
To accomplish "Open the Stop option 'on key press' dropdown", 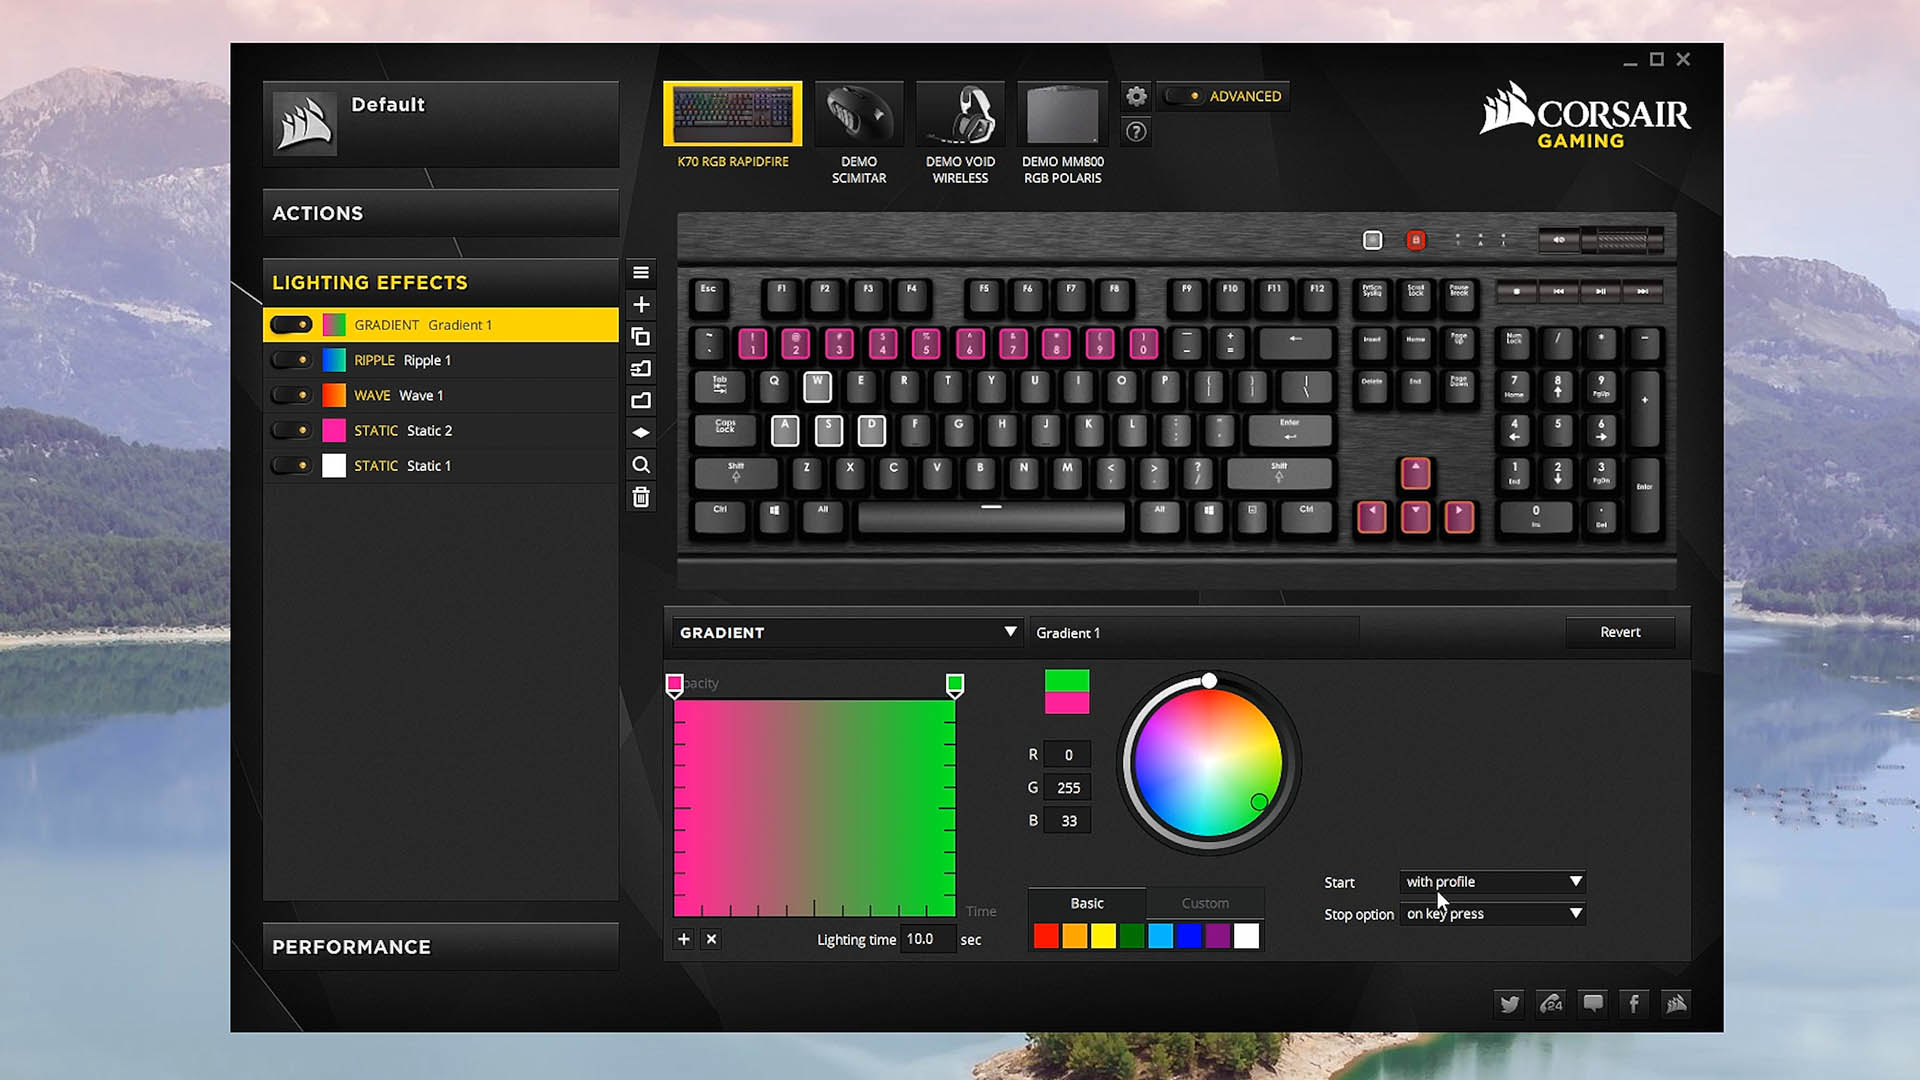I will coord(1492,913).
